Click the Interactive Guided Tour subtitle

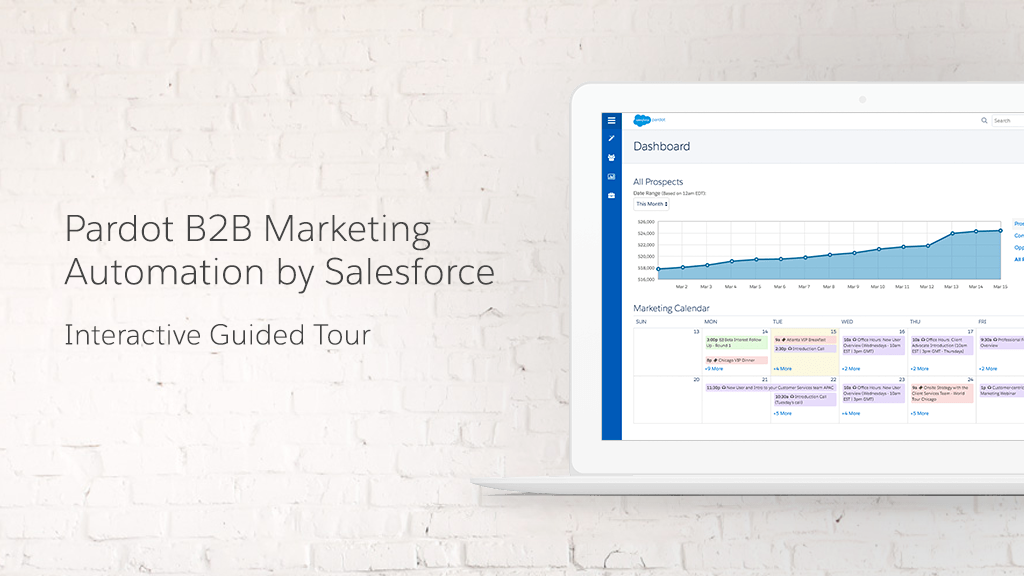click(217, 336)
